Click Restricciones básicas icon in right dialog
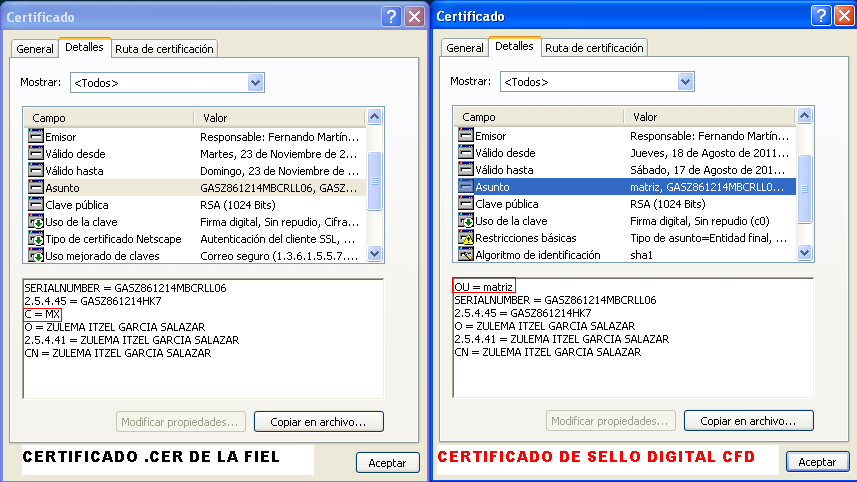 [466, 238]
